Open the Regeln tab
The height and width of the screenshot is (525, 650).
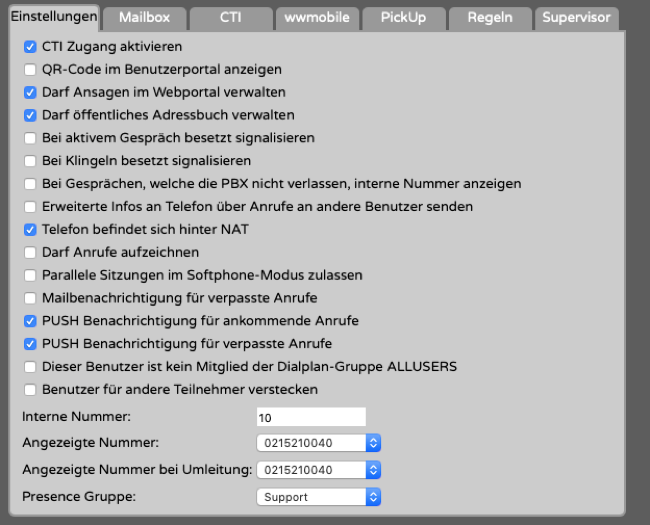point(488,18)
